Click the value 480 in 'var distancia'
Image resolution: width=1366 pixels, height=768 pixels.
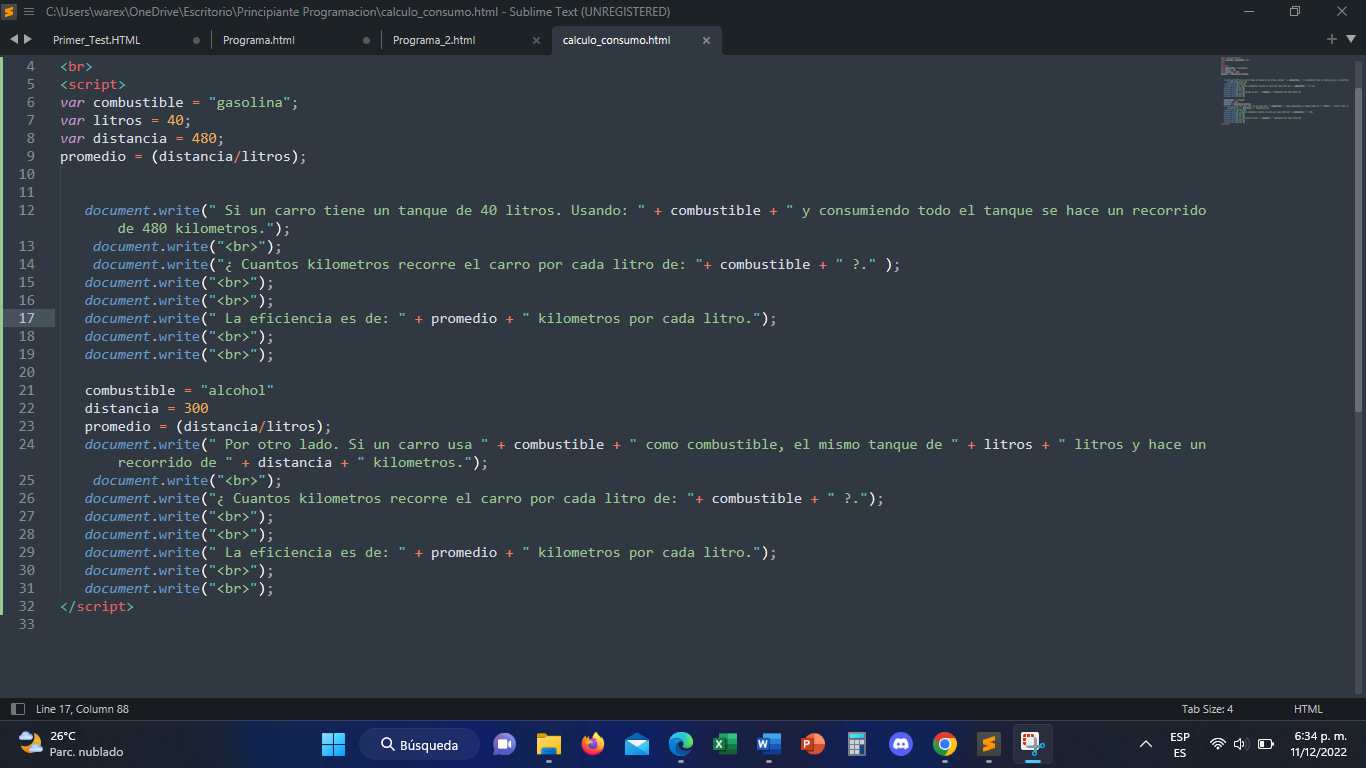(204, 138)
